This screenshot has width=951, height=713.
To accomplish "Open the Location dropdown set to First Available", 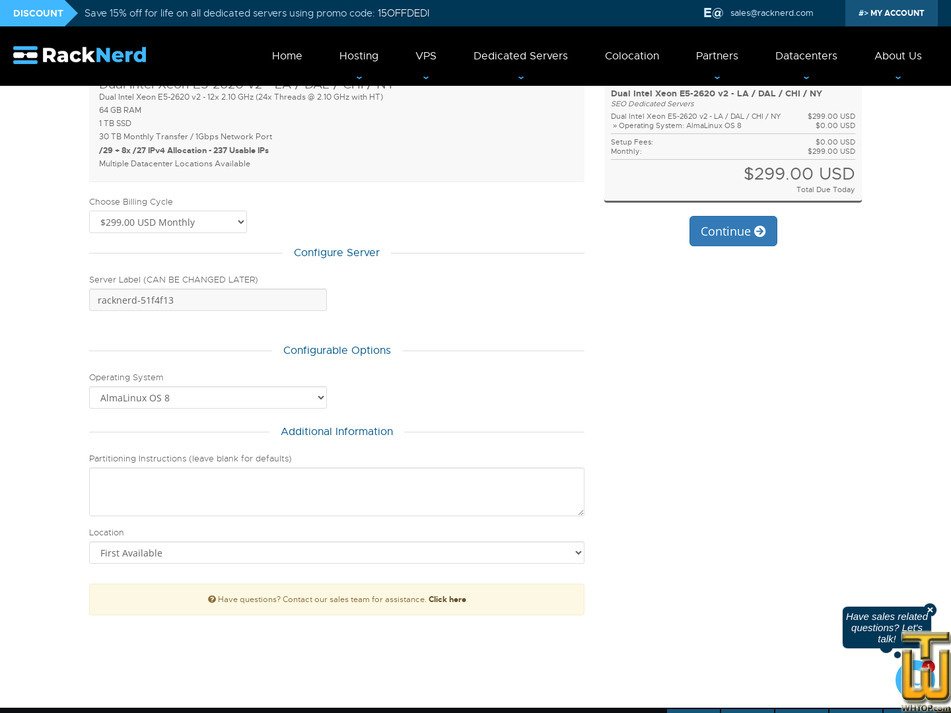I will coord(336,552).
